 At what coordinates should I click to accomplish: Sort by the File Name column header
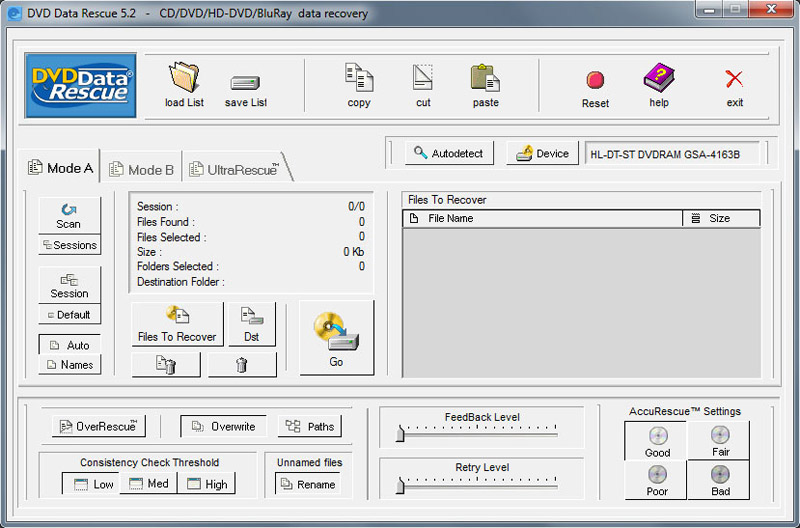(x=542, y=218)
